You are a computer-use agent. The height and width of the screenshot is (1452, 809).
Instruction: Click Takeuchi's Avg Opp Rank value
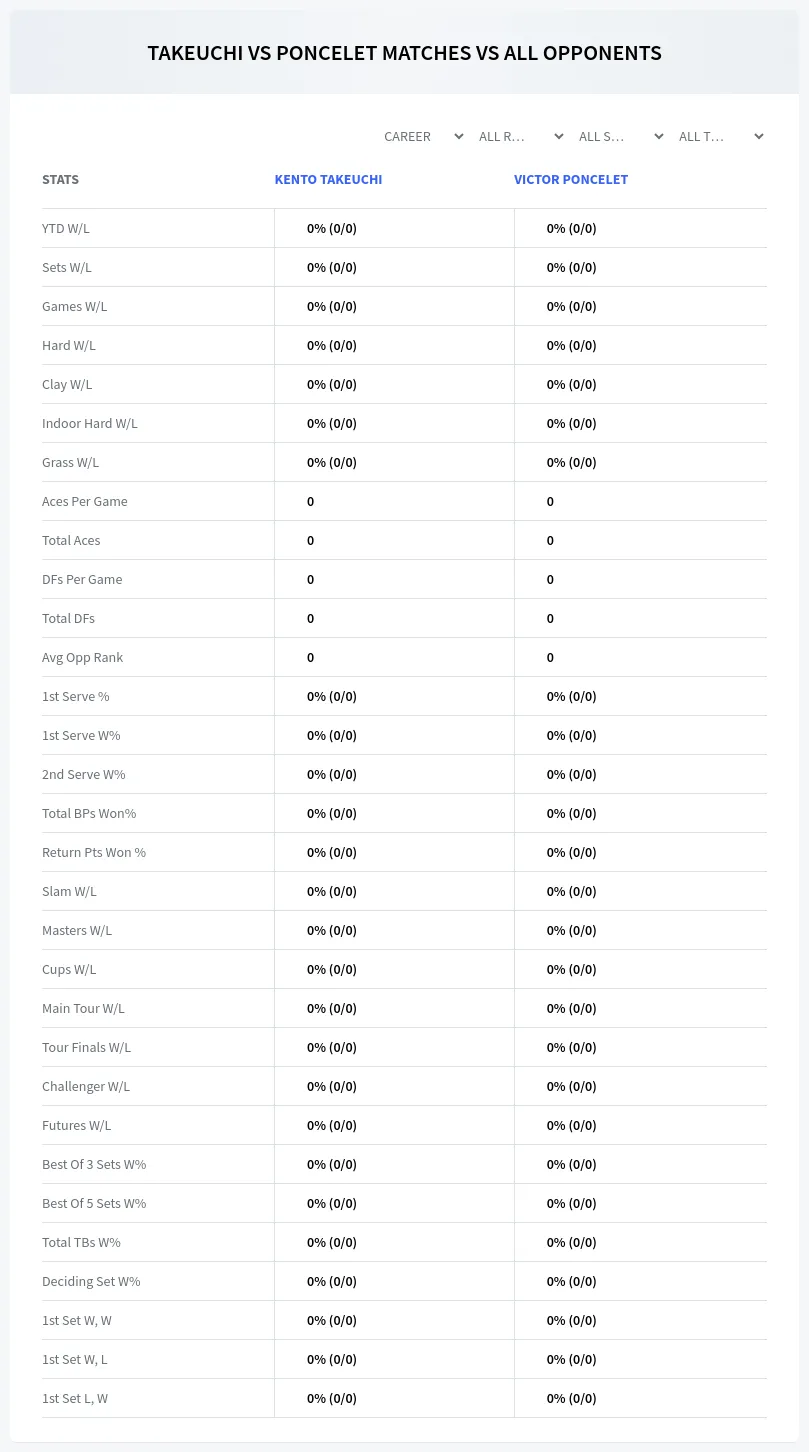(310, 657)
